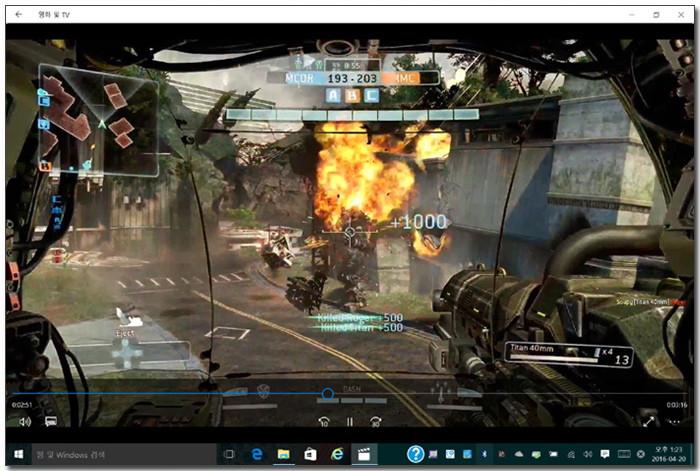Click elapsed time 0:02:51
The height and width of the screenshot is (471, 700).
pyautogui.click(x=22, y=405)
